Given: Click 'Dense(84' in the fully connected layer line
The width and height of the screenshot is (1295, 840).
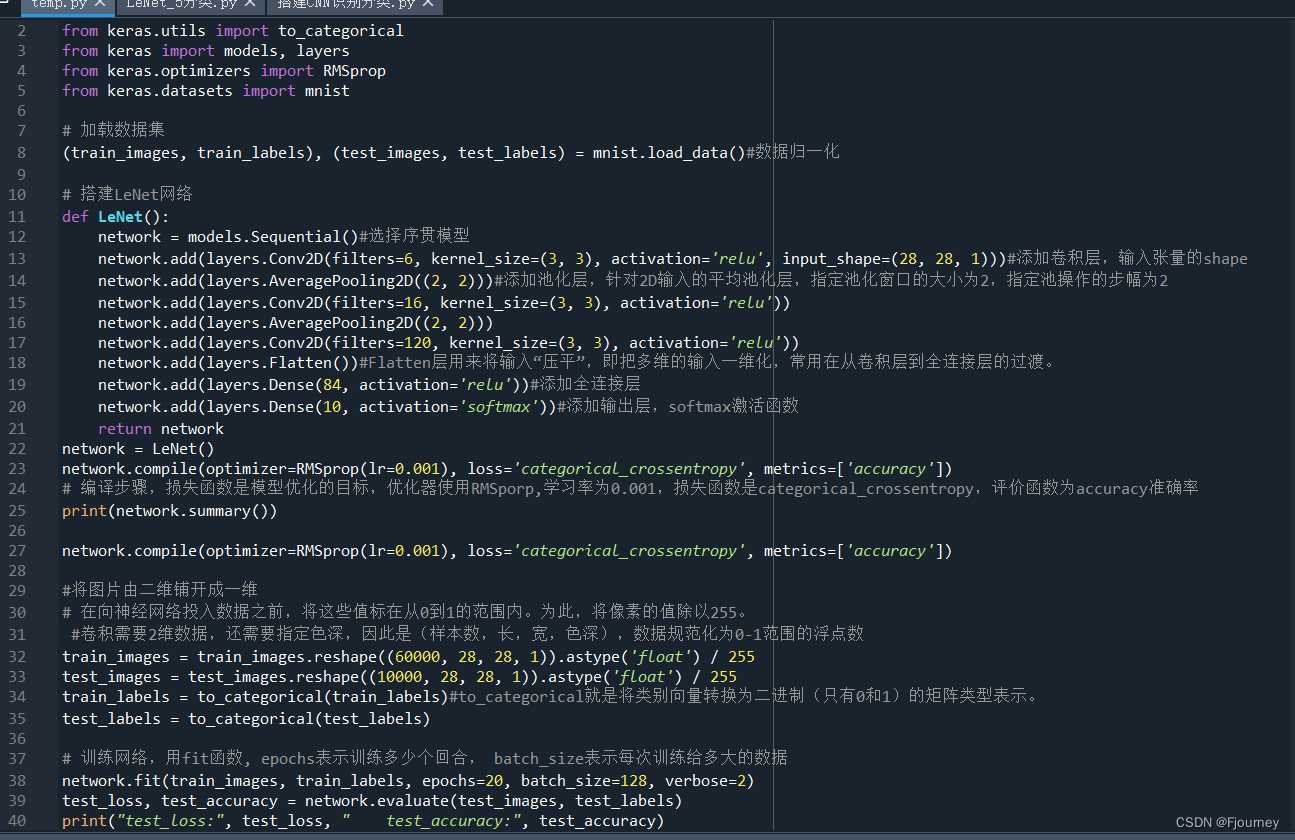Looking at the screenshot, I should tap(305, 385).
